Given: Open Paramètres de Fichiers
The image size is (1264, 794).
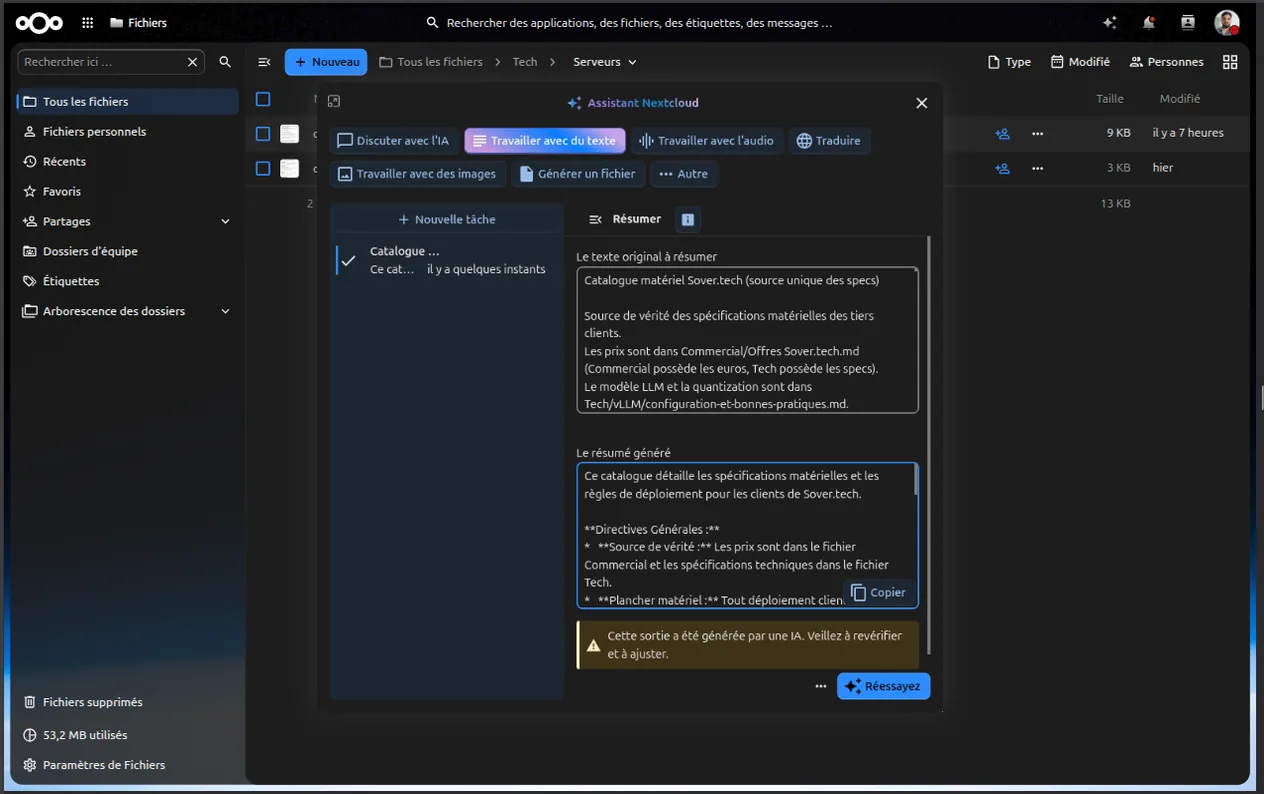Looking at the screenshot, I should (127, 765).
